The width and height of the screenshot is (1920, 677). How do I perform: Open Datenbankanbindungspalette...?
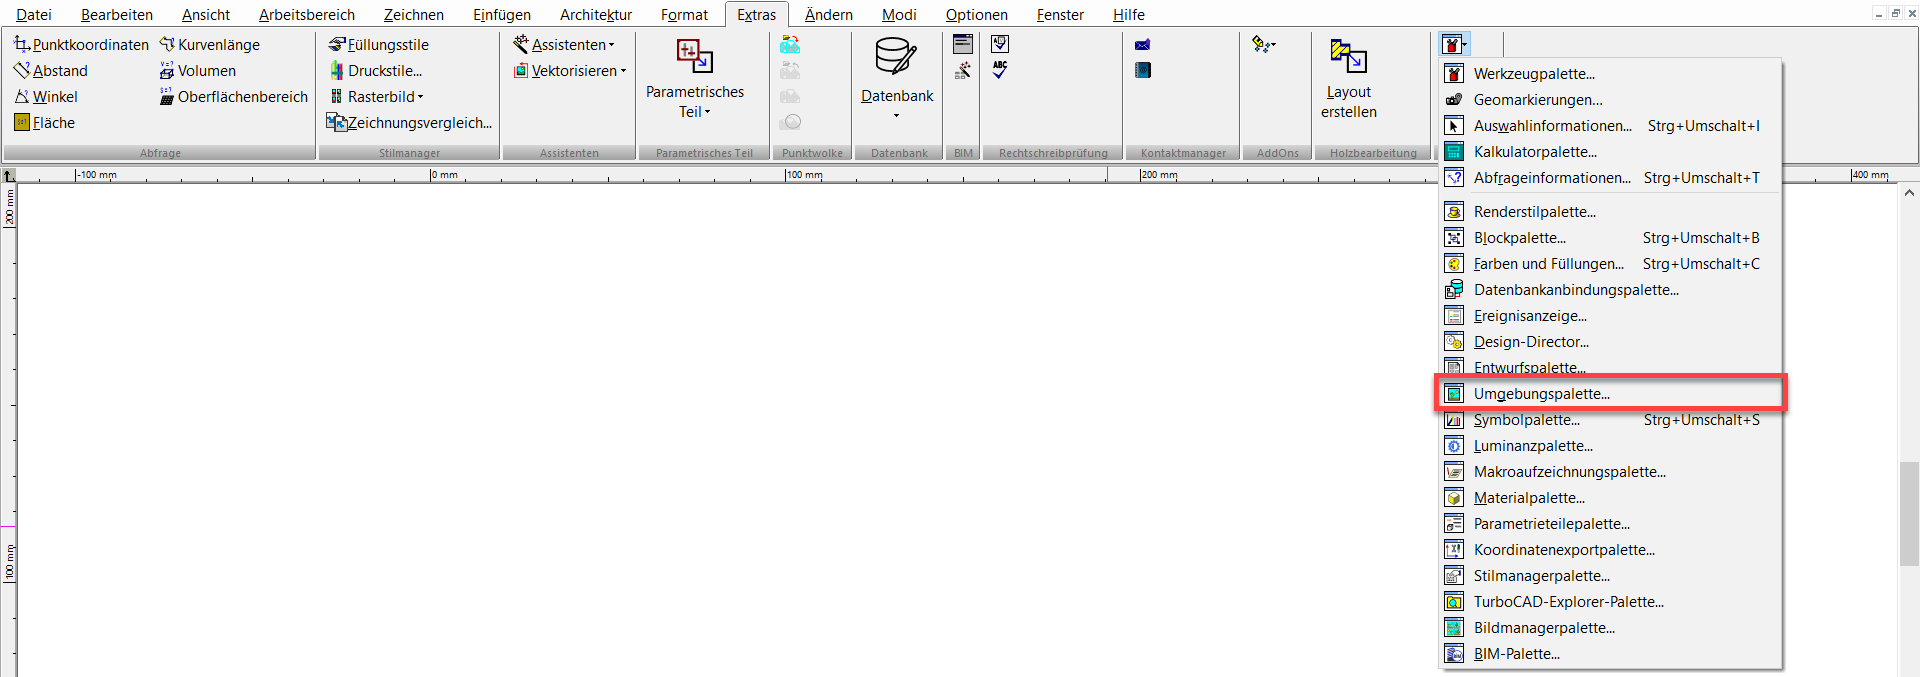[1610, 290]
